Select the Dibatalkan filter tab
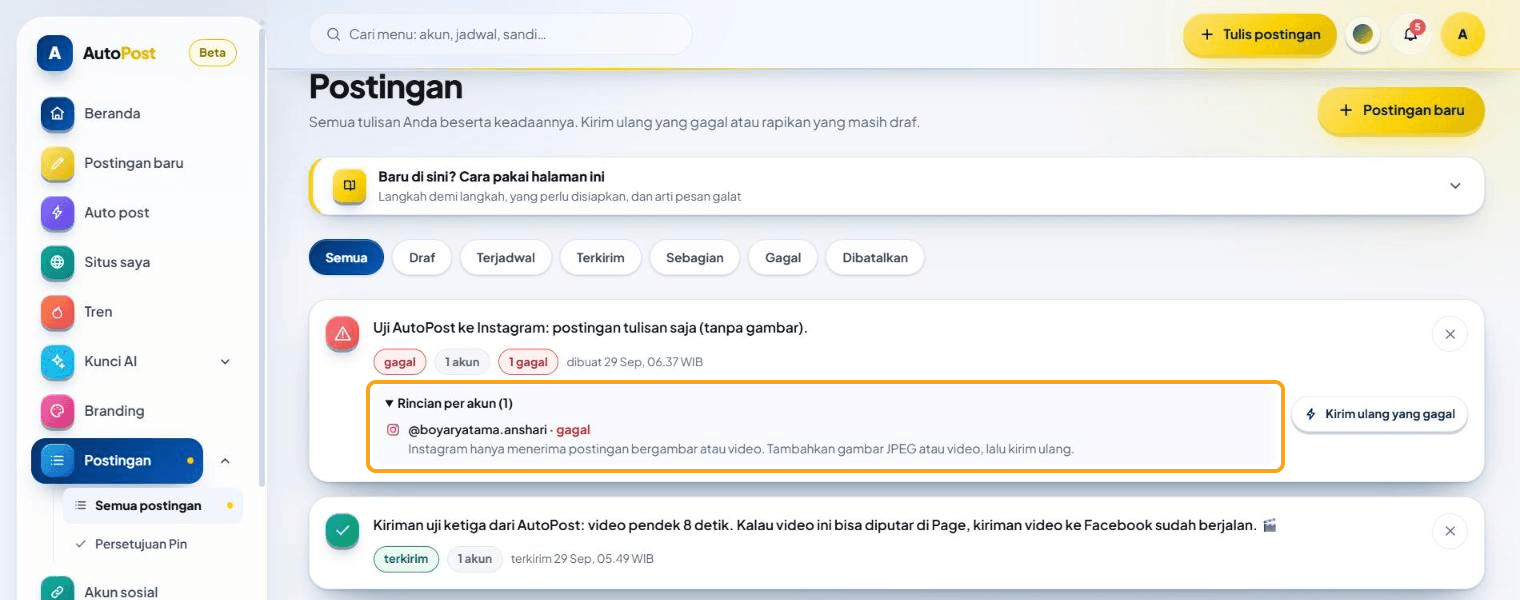The width and height of the screenshot is (1520, 600). tap(875, 257)
